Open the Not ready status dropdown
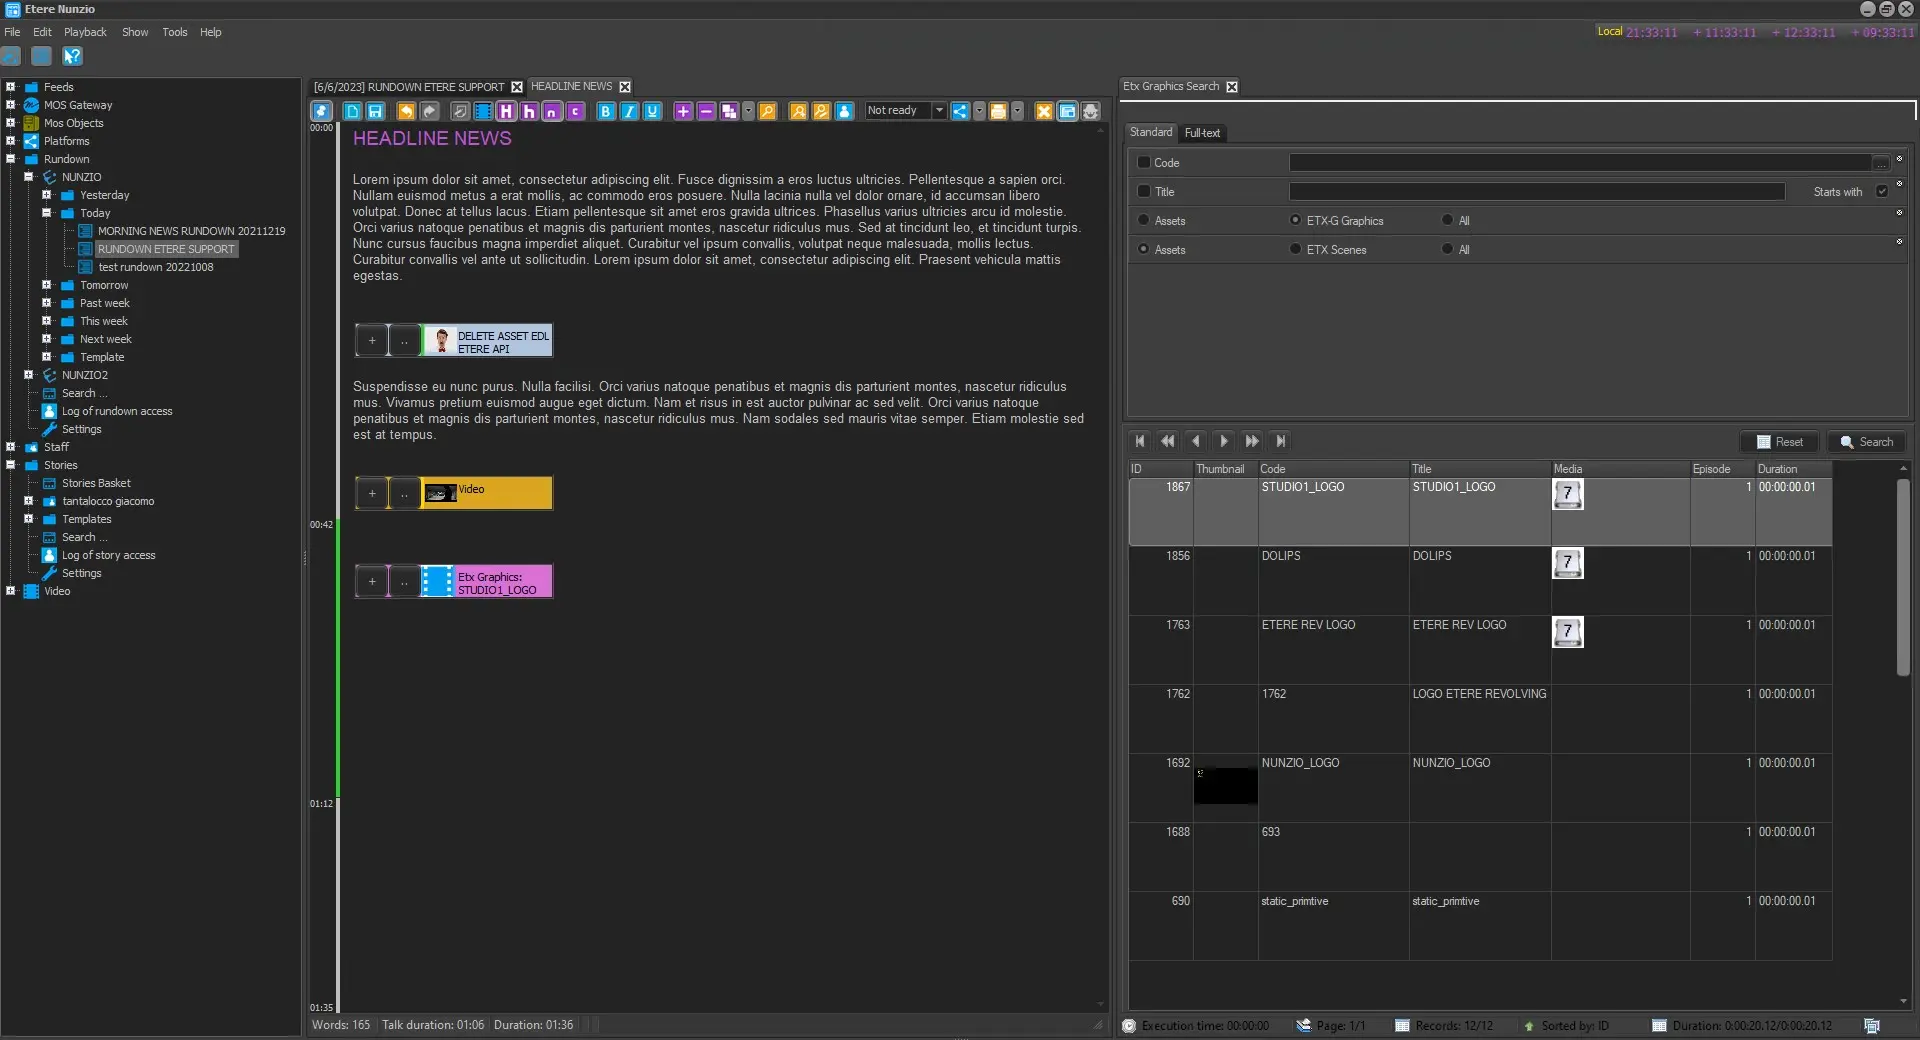This screenshot has height=1040, width=1920. [x=939, y=110]
